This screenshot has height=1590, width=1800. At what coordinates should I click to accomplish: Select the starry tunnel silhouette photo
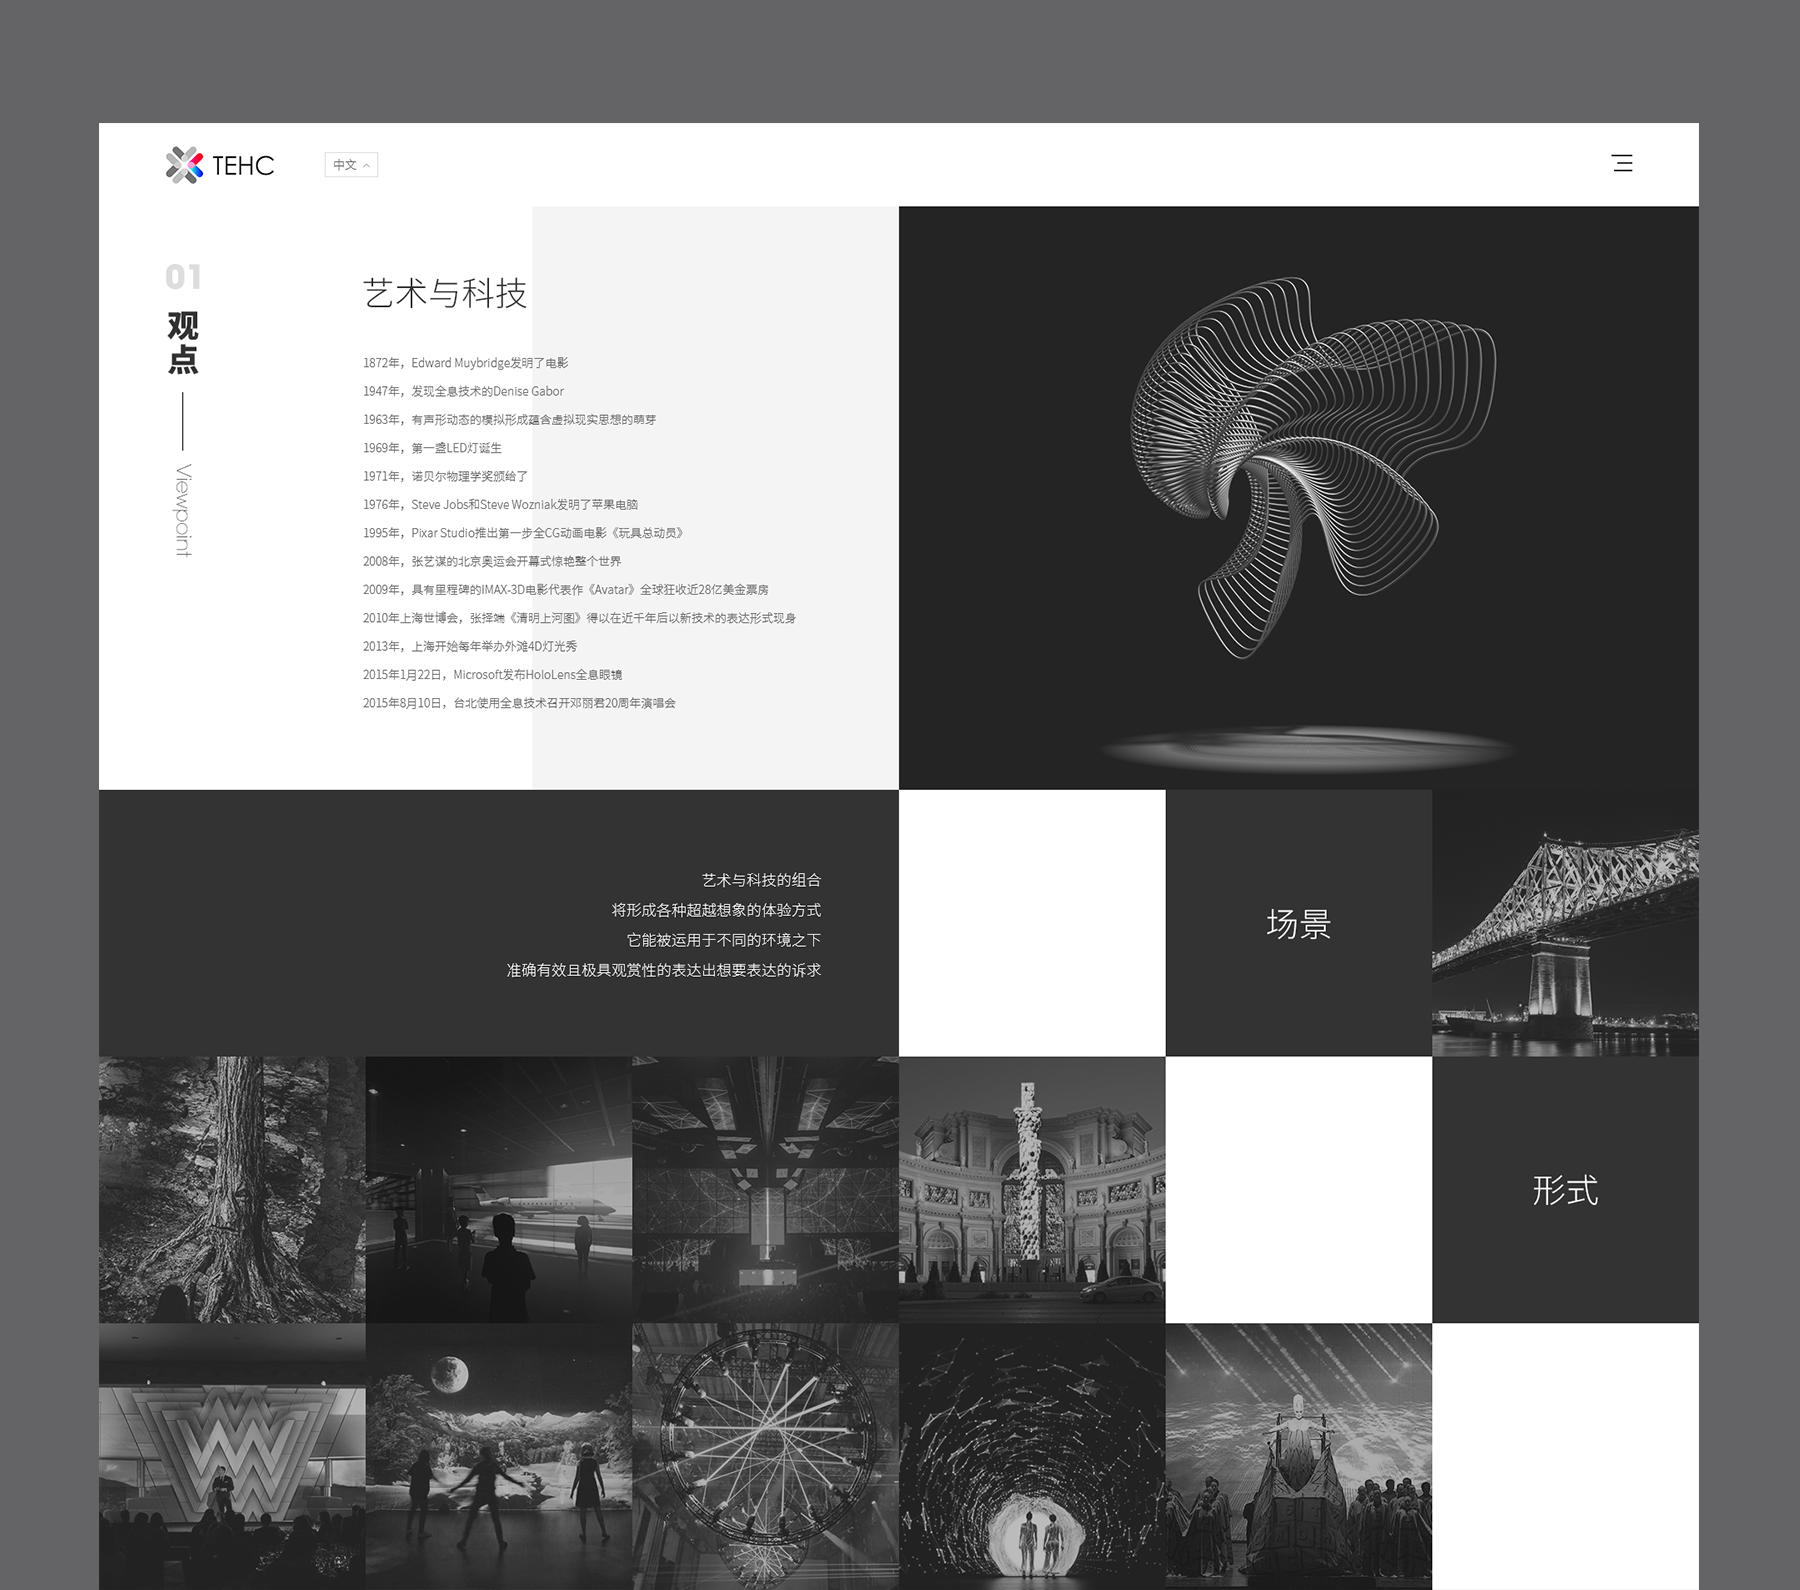[1032, 1456]
